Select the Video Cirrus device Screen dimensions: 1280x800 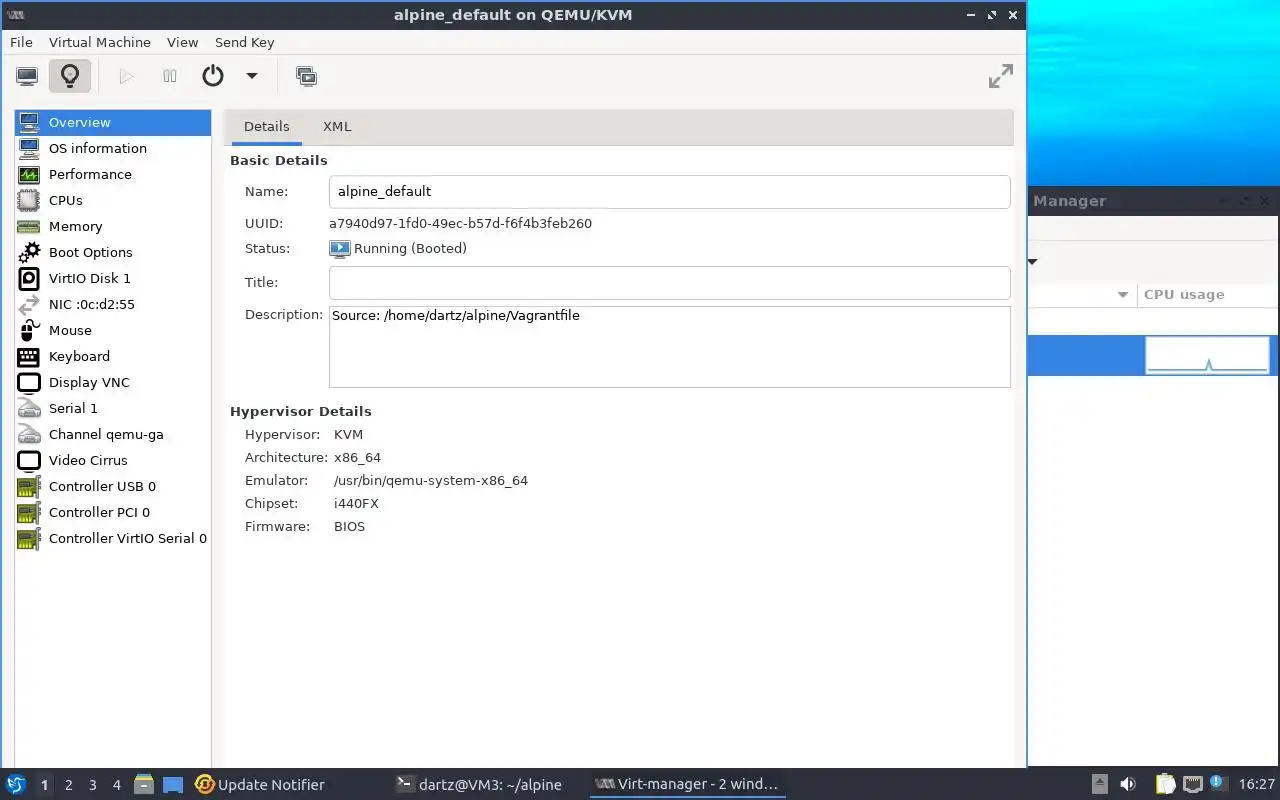(113, 460)
